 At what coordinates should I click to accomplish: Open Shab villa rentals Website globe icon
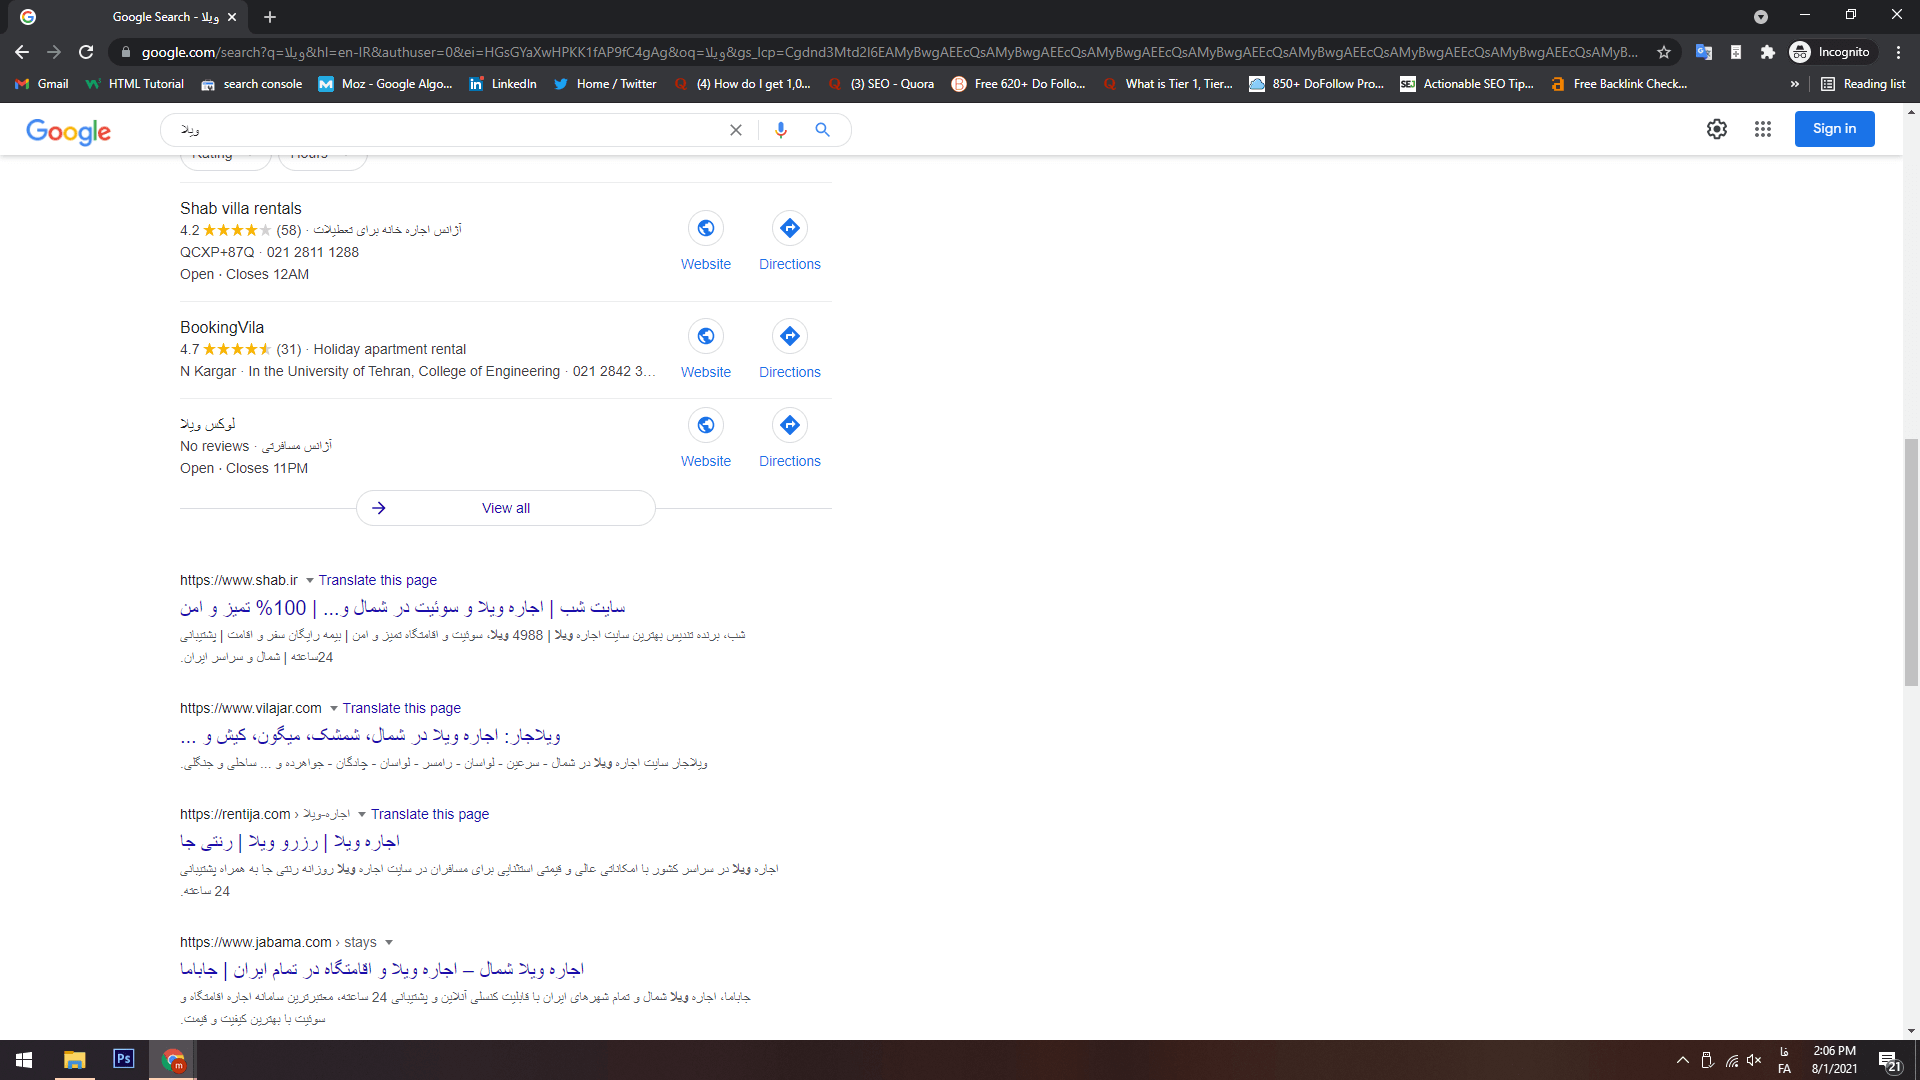pos(706,228)
